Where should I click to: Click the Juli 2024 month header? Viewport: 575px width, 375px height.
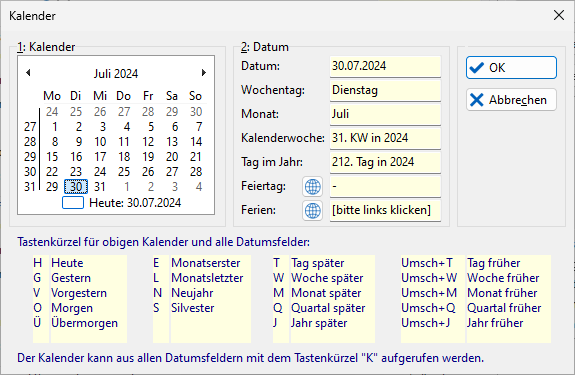click(x=116, y=74)
